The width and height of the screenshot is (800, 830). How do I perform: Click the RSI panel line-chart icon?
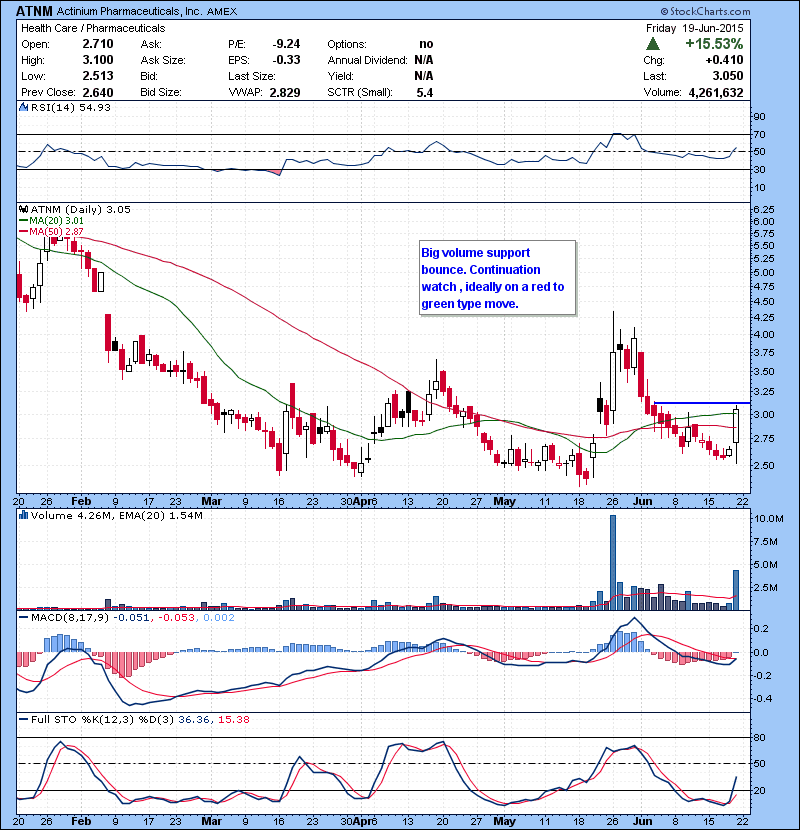tap(23, 107)
